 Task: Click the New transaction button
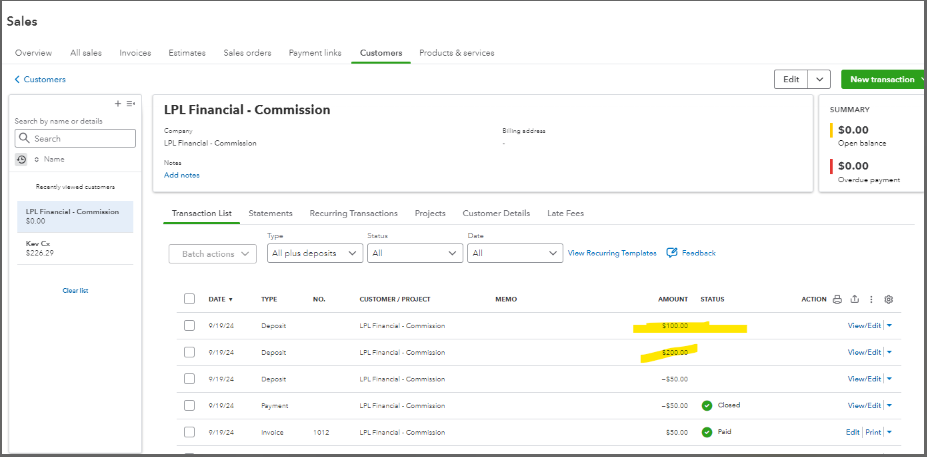point(883,80)
